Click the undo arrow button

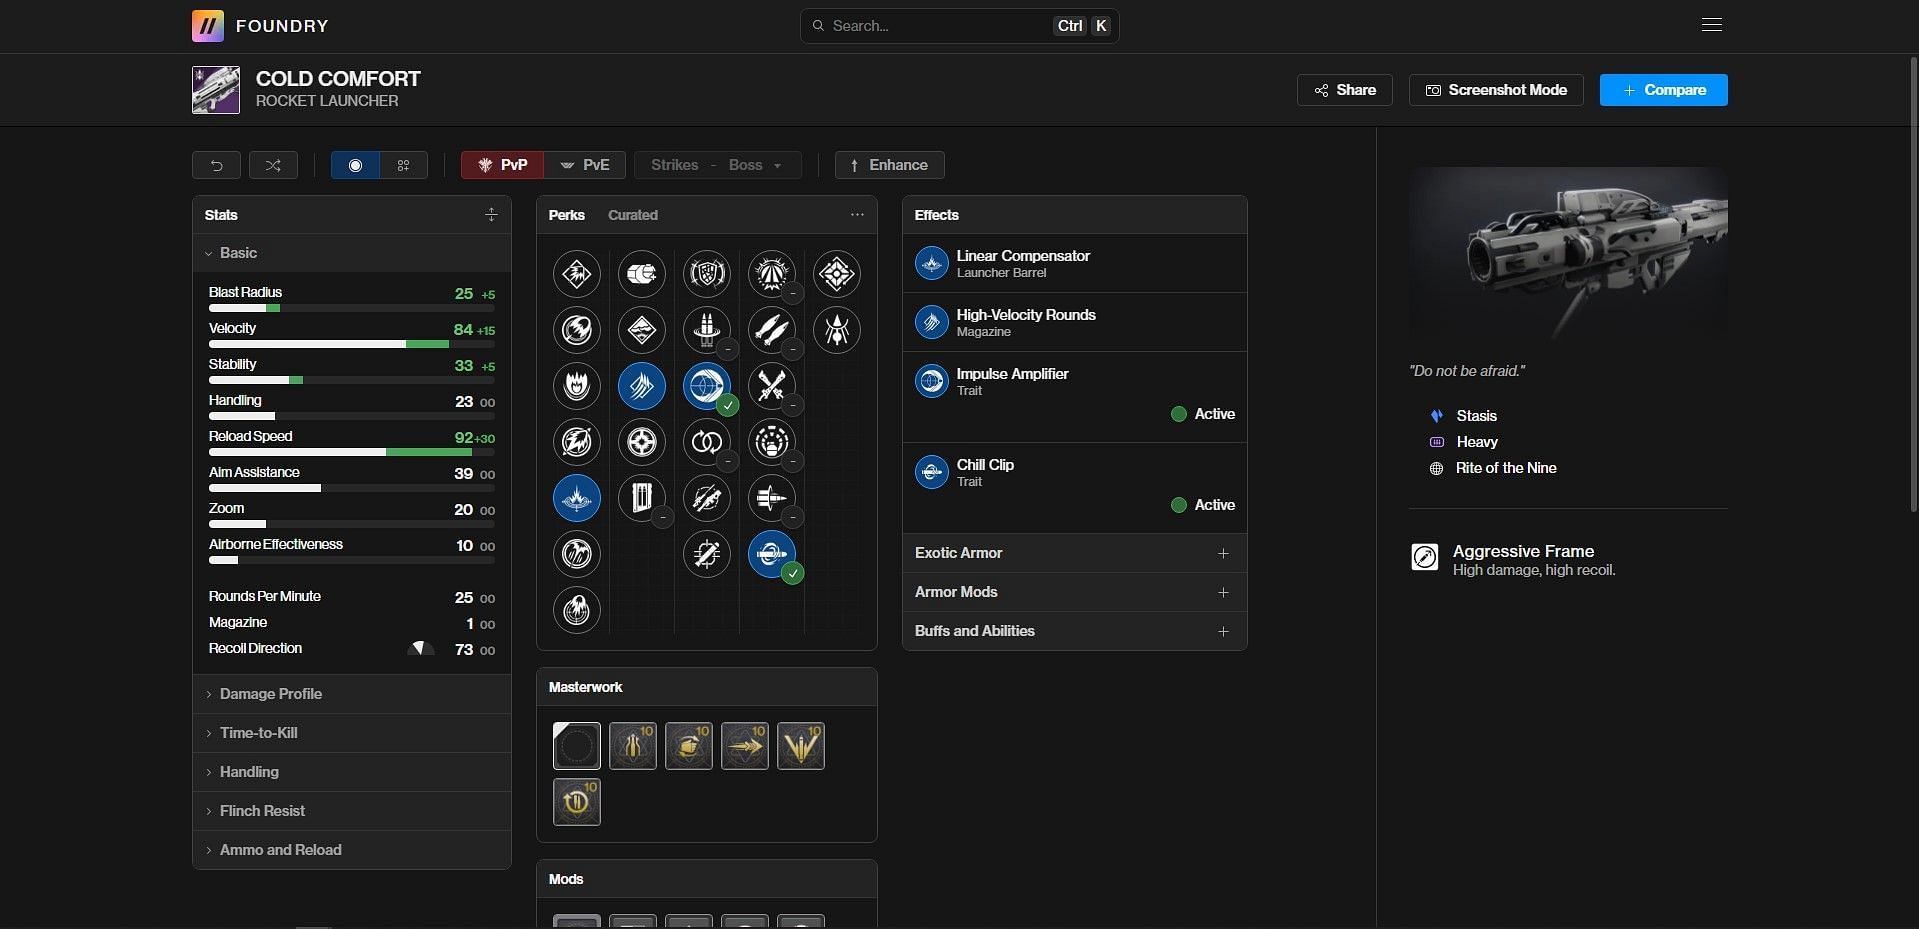click(216, 165)
